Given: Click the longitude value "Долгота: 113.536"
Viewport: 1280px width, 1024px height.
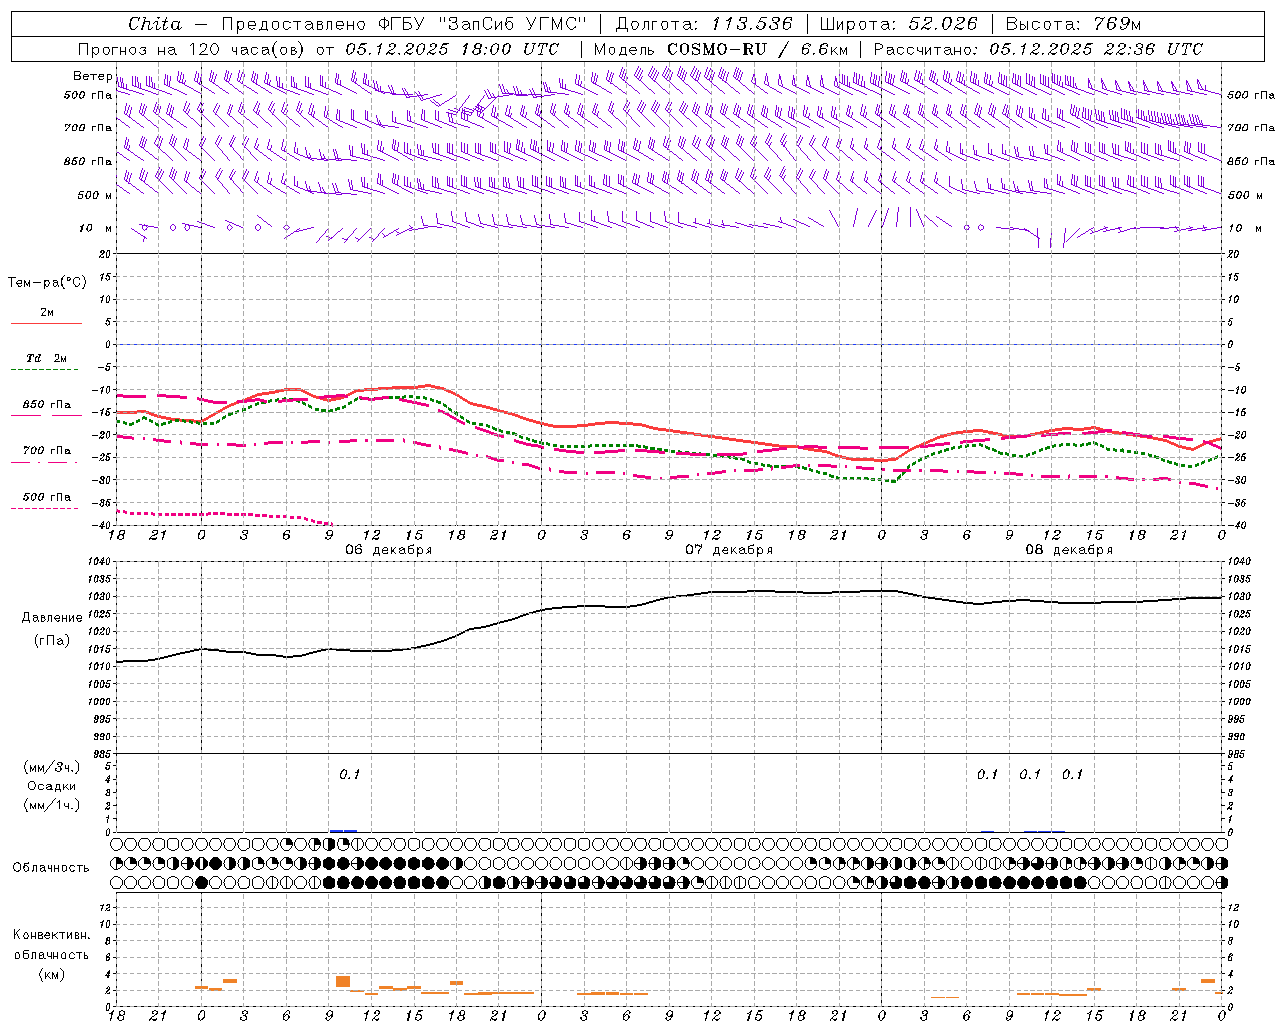Looking at the screenshot, I should [x=704, y=23].
